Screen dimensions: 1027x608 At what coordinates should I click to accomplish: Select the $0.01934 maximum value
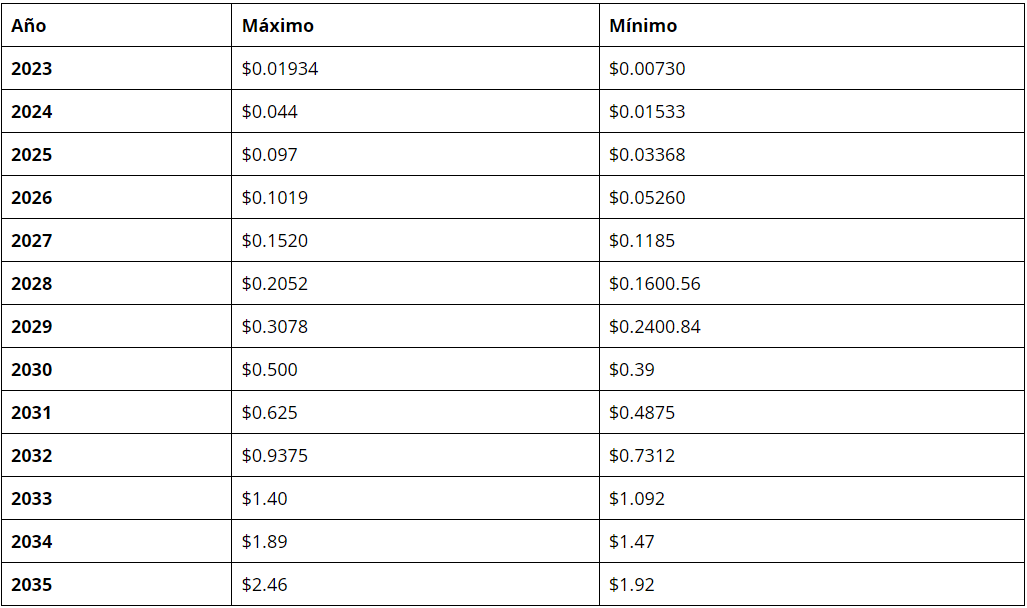click(280, 69)
